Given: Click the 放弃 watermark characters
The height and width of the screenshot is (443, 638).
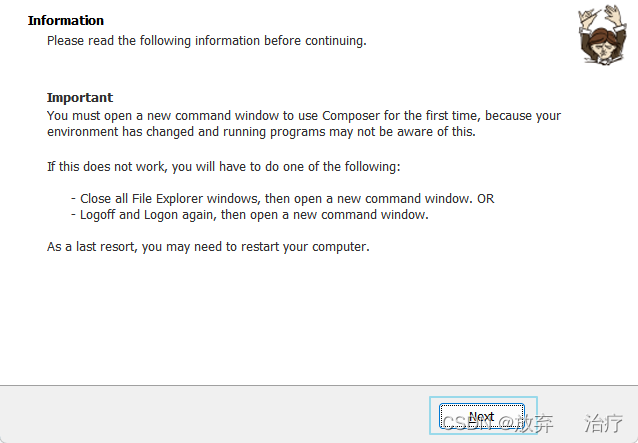Looking at the screenshot, I should (533, 423).
